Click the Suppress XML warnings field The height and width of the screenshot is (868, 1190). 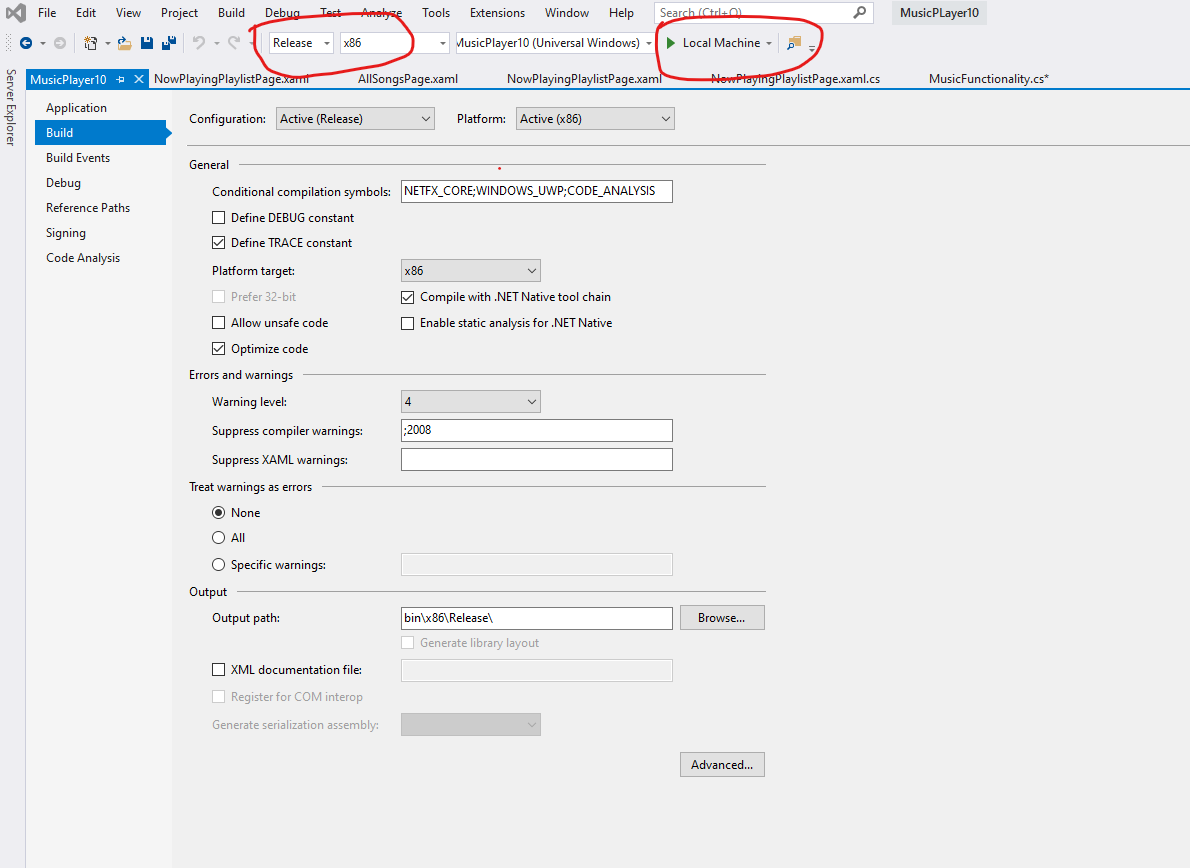coord(537,460)
